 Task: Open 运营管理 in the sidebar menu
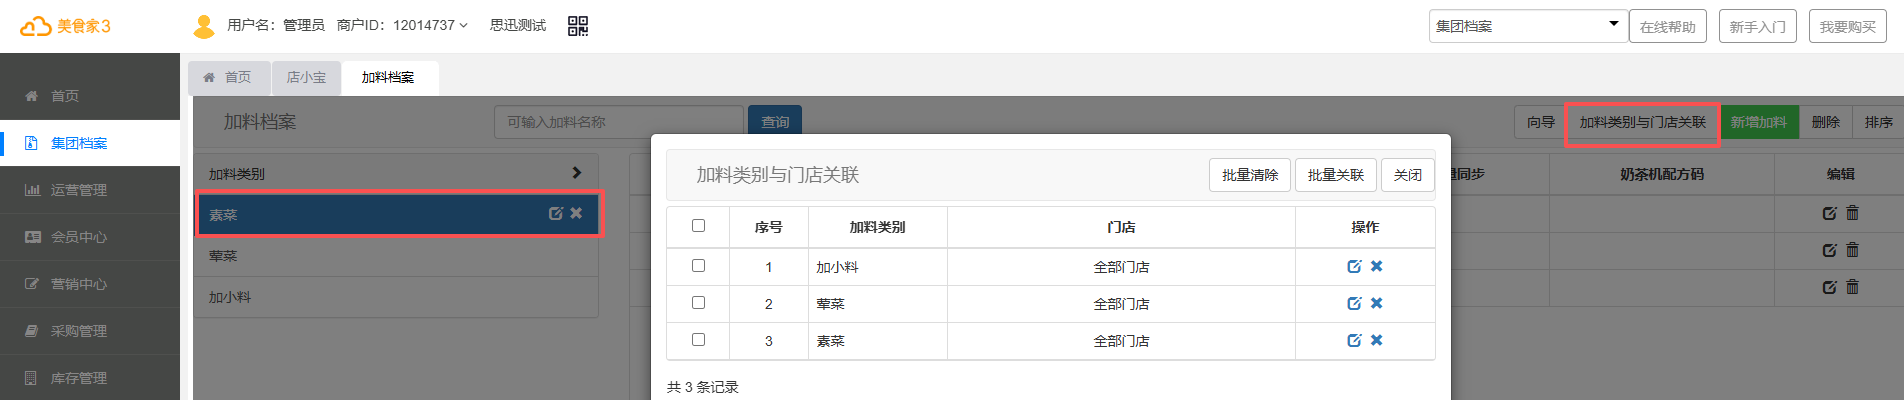coord(79,190)
